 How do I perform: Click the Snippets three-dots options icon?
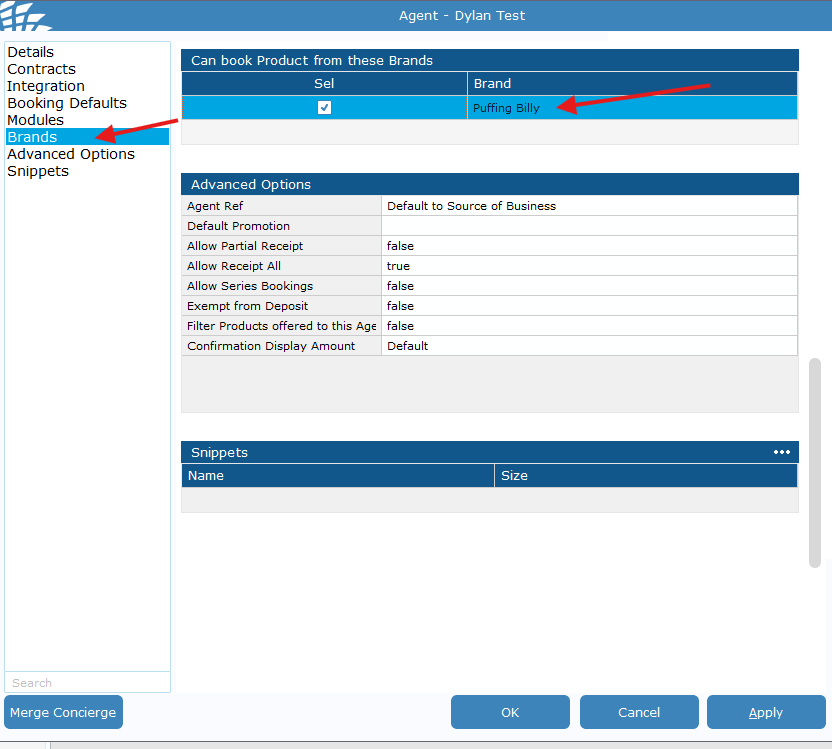coord(781,452)
